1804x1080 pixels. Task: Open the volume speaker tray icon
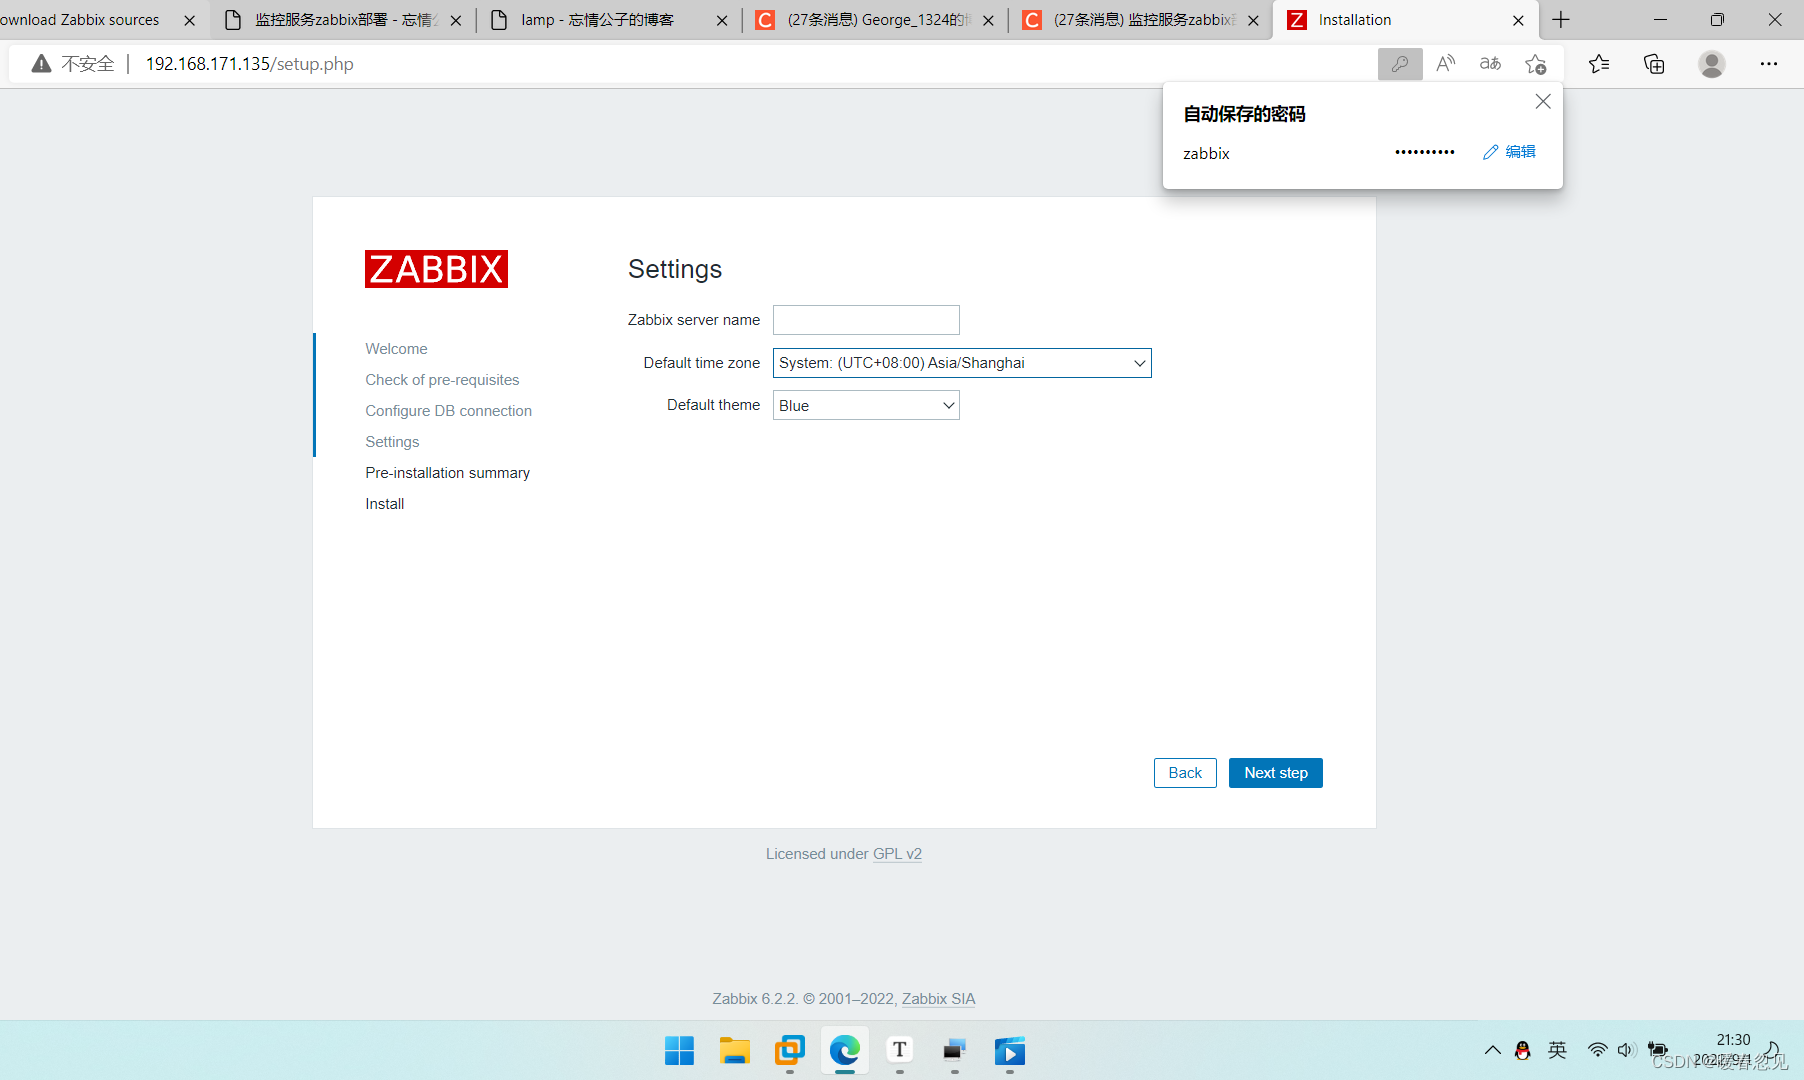(1626, 1050)
